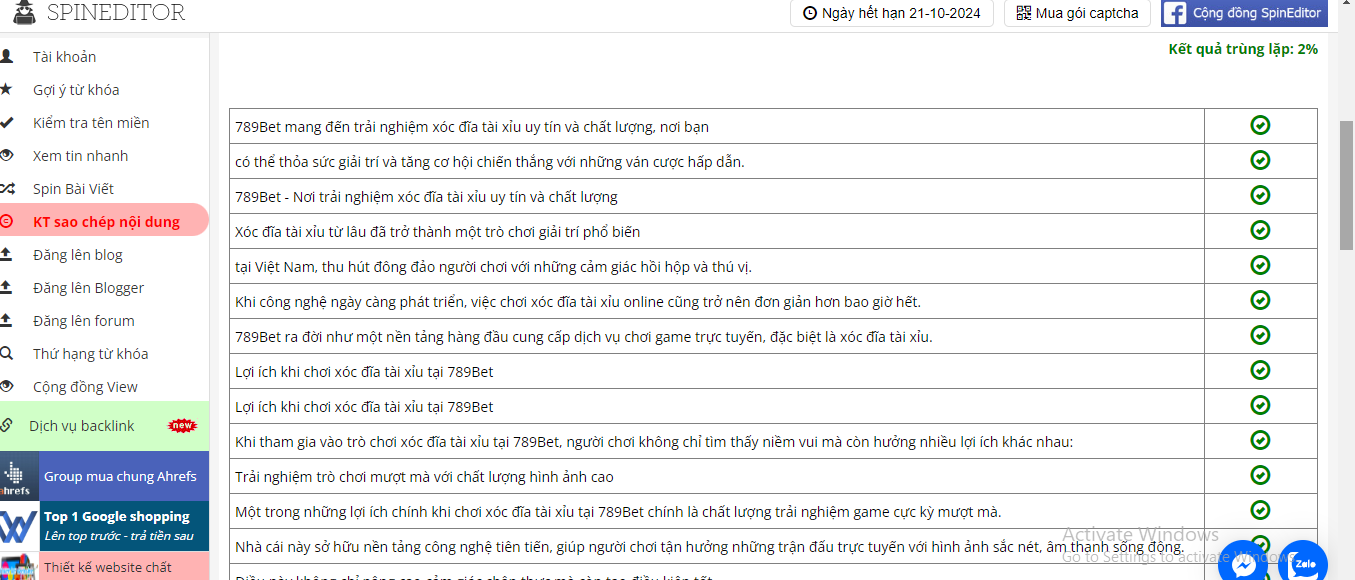Open Dịch vụ backlink link
The height and width of the screenshot is (580, 1355).
coord(81,426)
